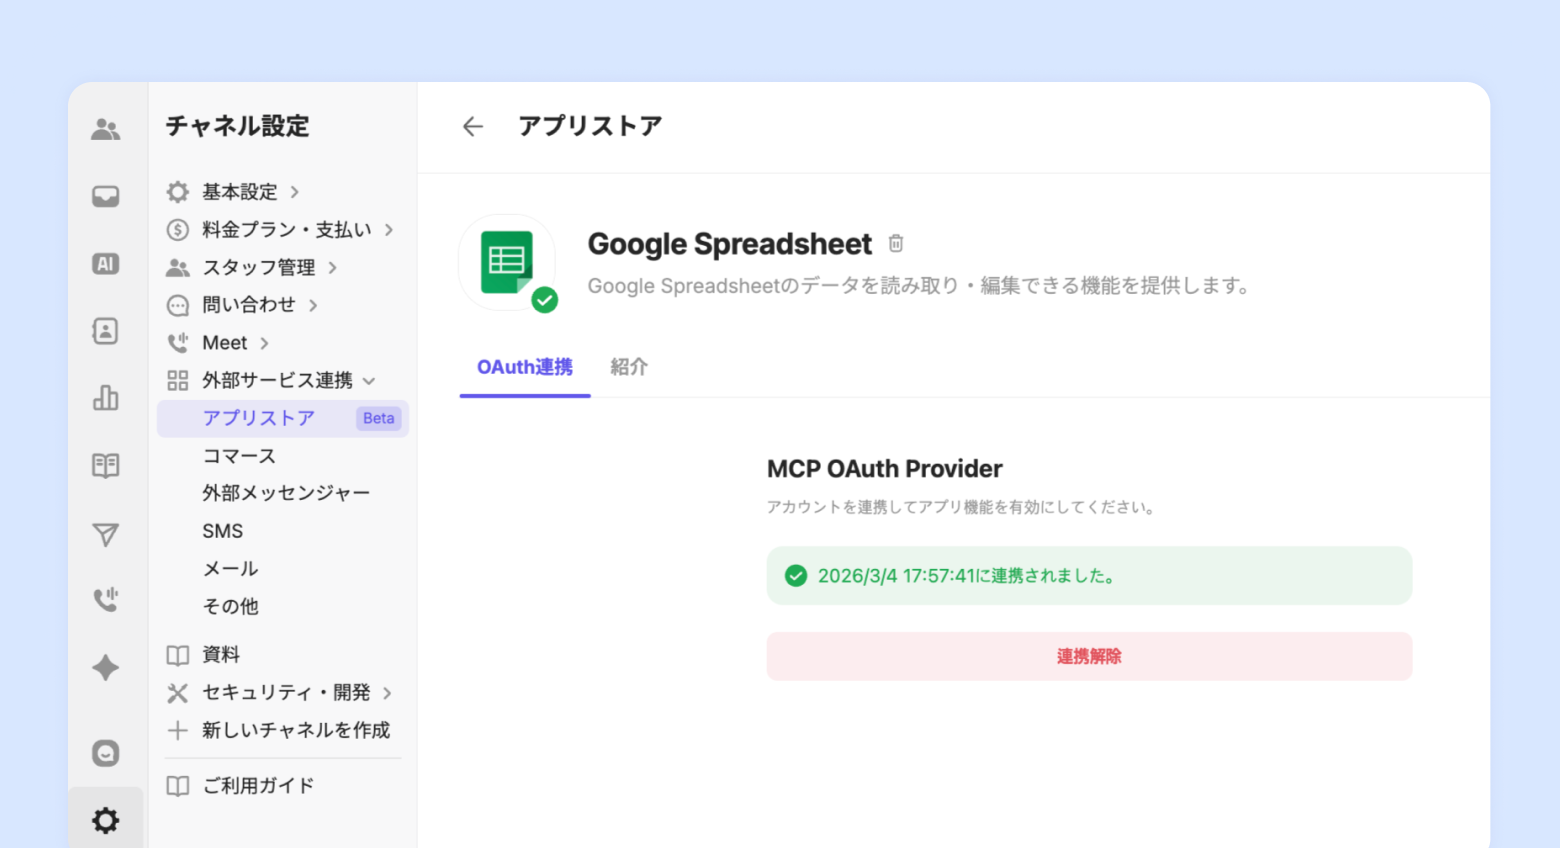Click the Google Spreadsheetのデータ description text

920,286
